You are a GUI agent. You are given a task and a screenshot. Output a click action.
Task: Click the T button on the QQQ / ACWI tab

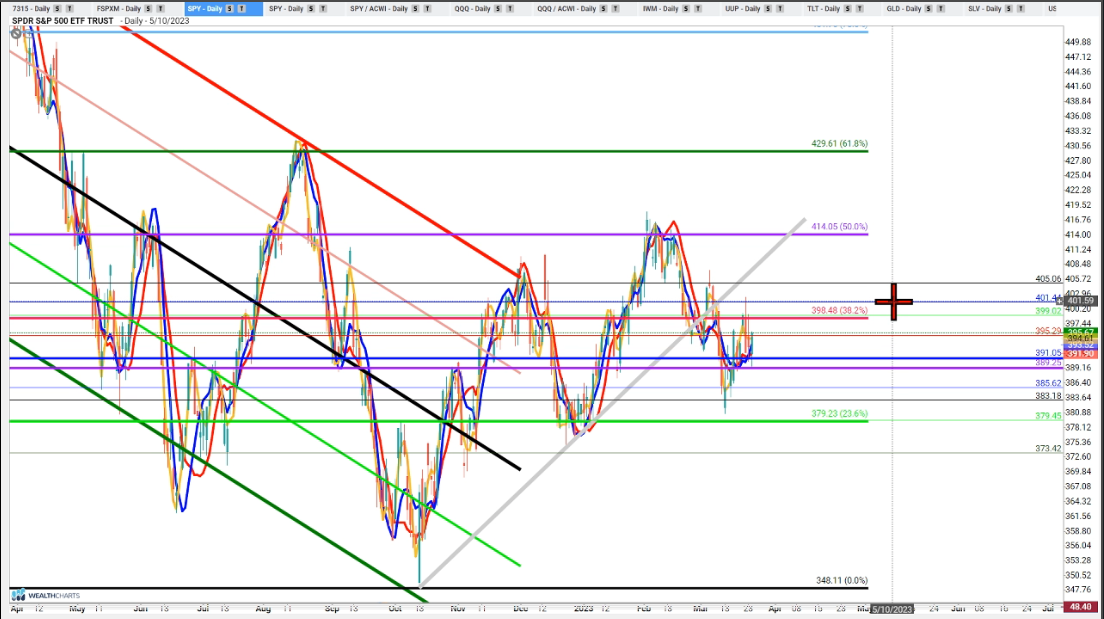[x=615, y=8]
